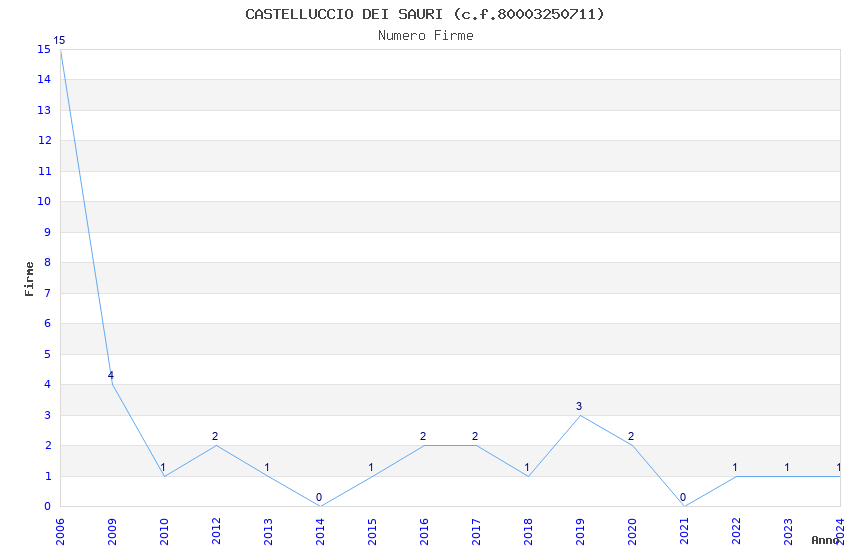Click y-axis tick value 8
This screenshot has height=550, width=850.
click(x=48, y=262)
